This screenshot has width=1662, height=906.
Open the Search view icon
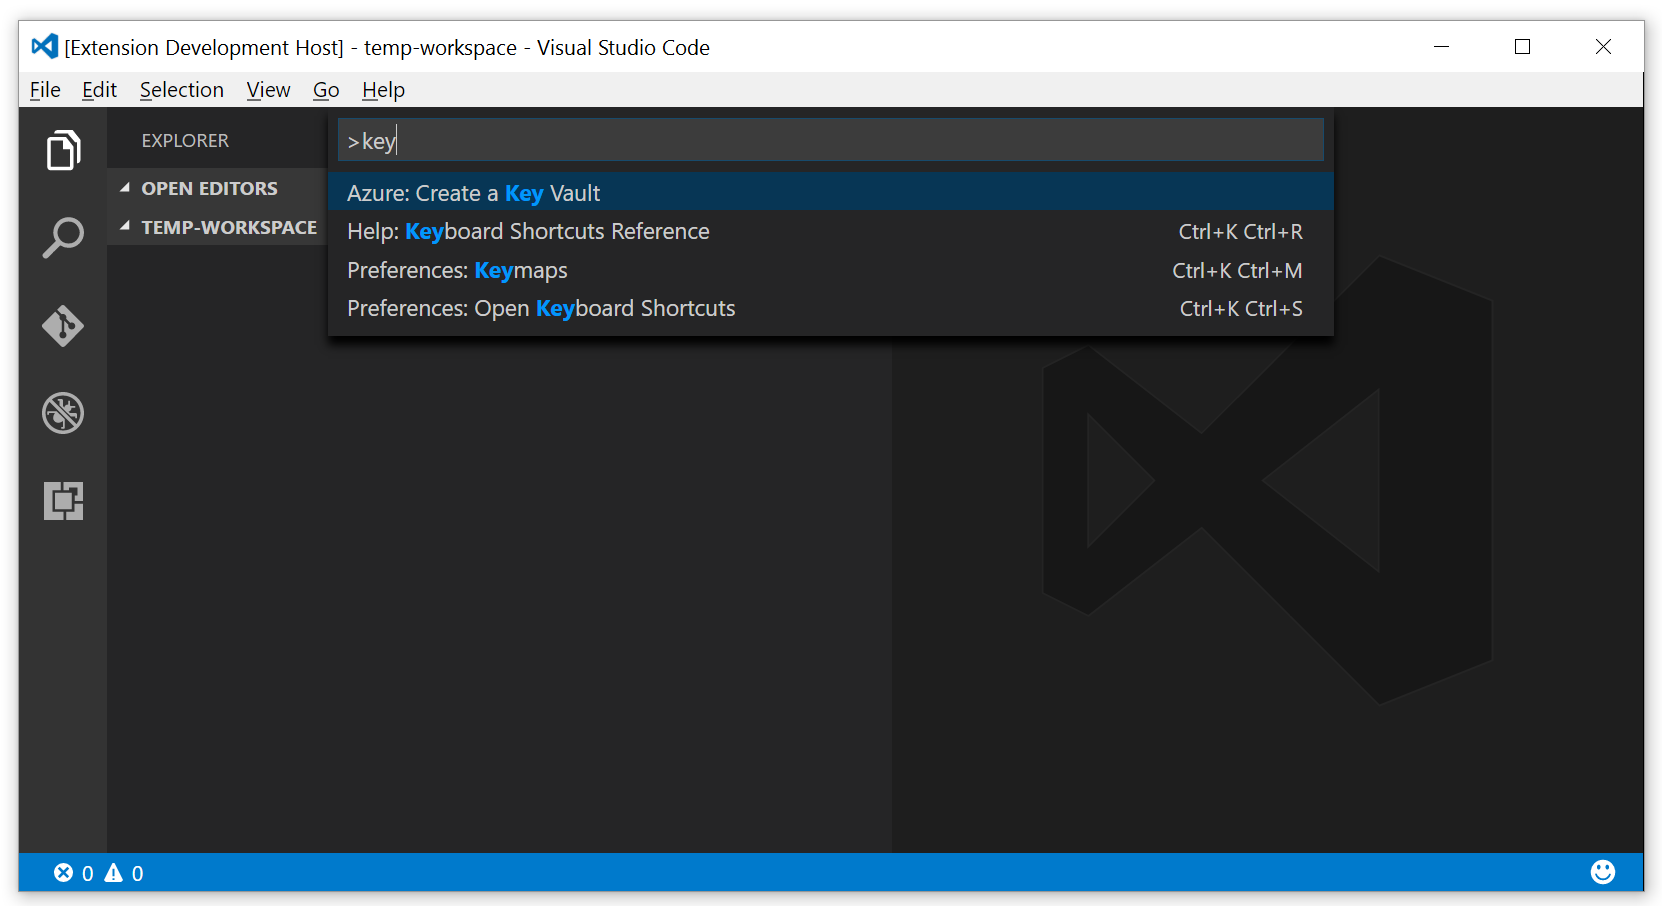coord(63,238)
